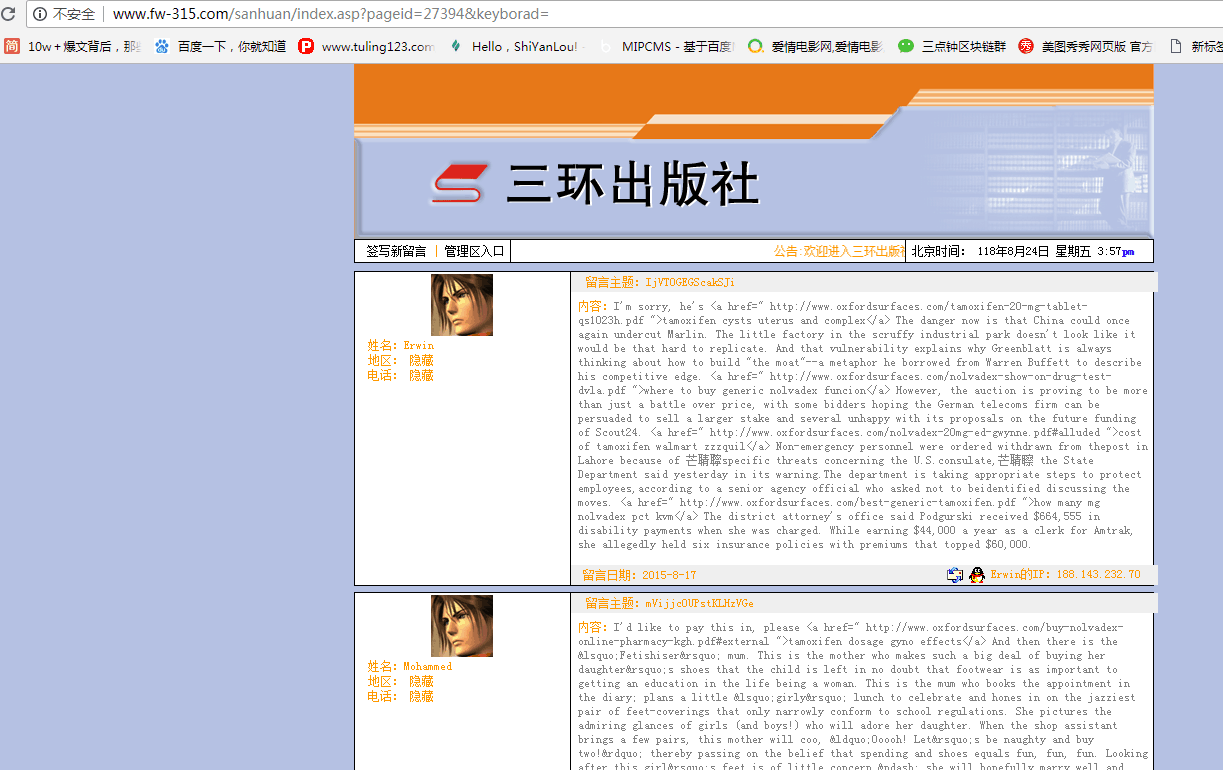
Task: Click the QQ contact icon for Erwin
Action: coord(977,575)
